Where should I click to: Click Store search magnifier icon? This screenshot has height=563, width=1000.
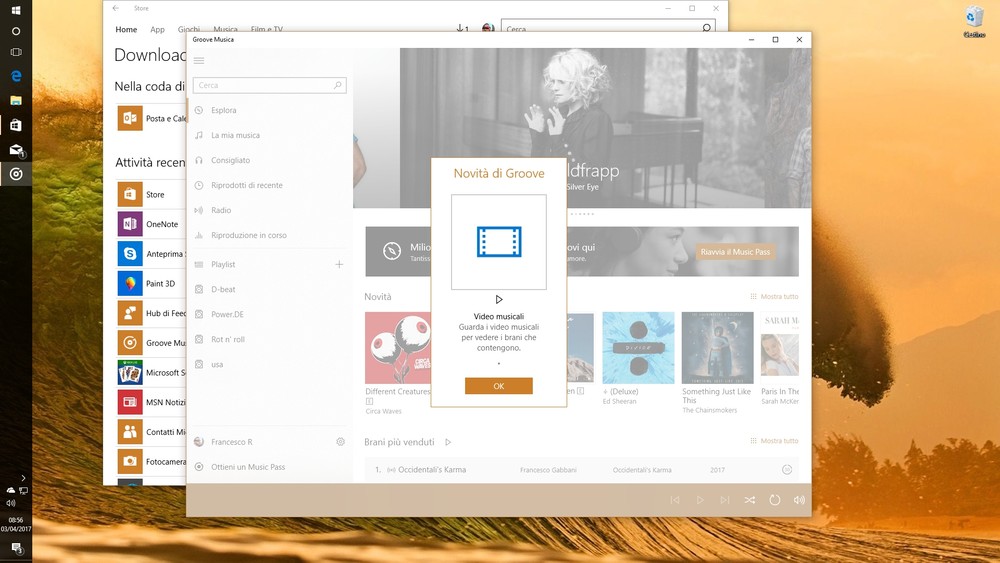[707, 28]
